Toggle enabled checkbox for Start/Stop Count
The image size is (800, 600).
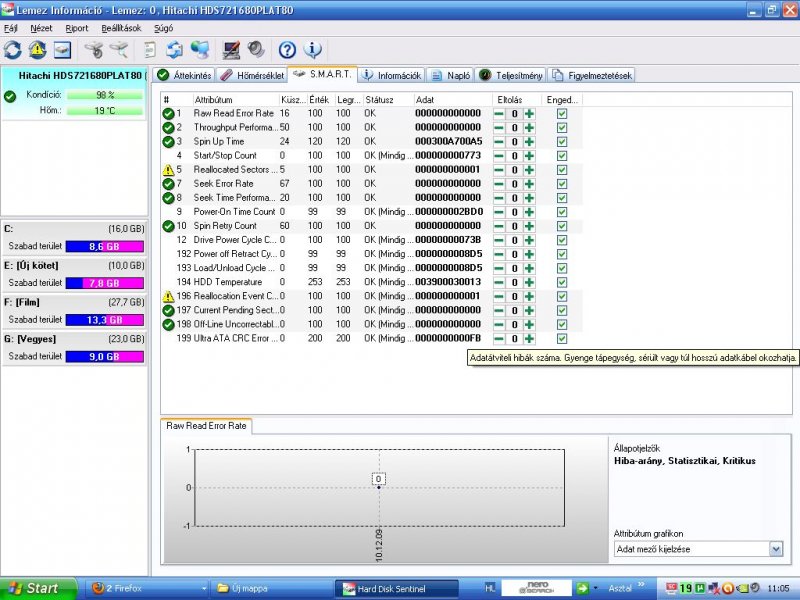(x=562, y=156)
